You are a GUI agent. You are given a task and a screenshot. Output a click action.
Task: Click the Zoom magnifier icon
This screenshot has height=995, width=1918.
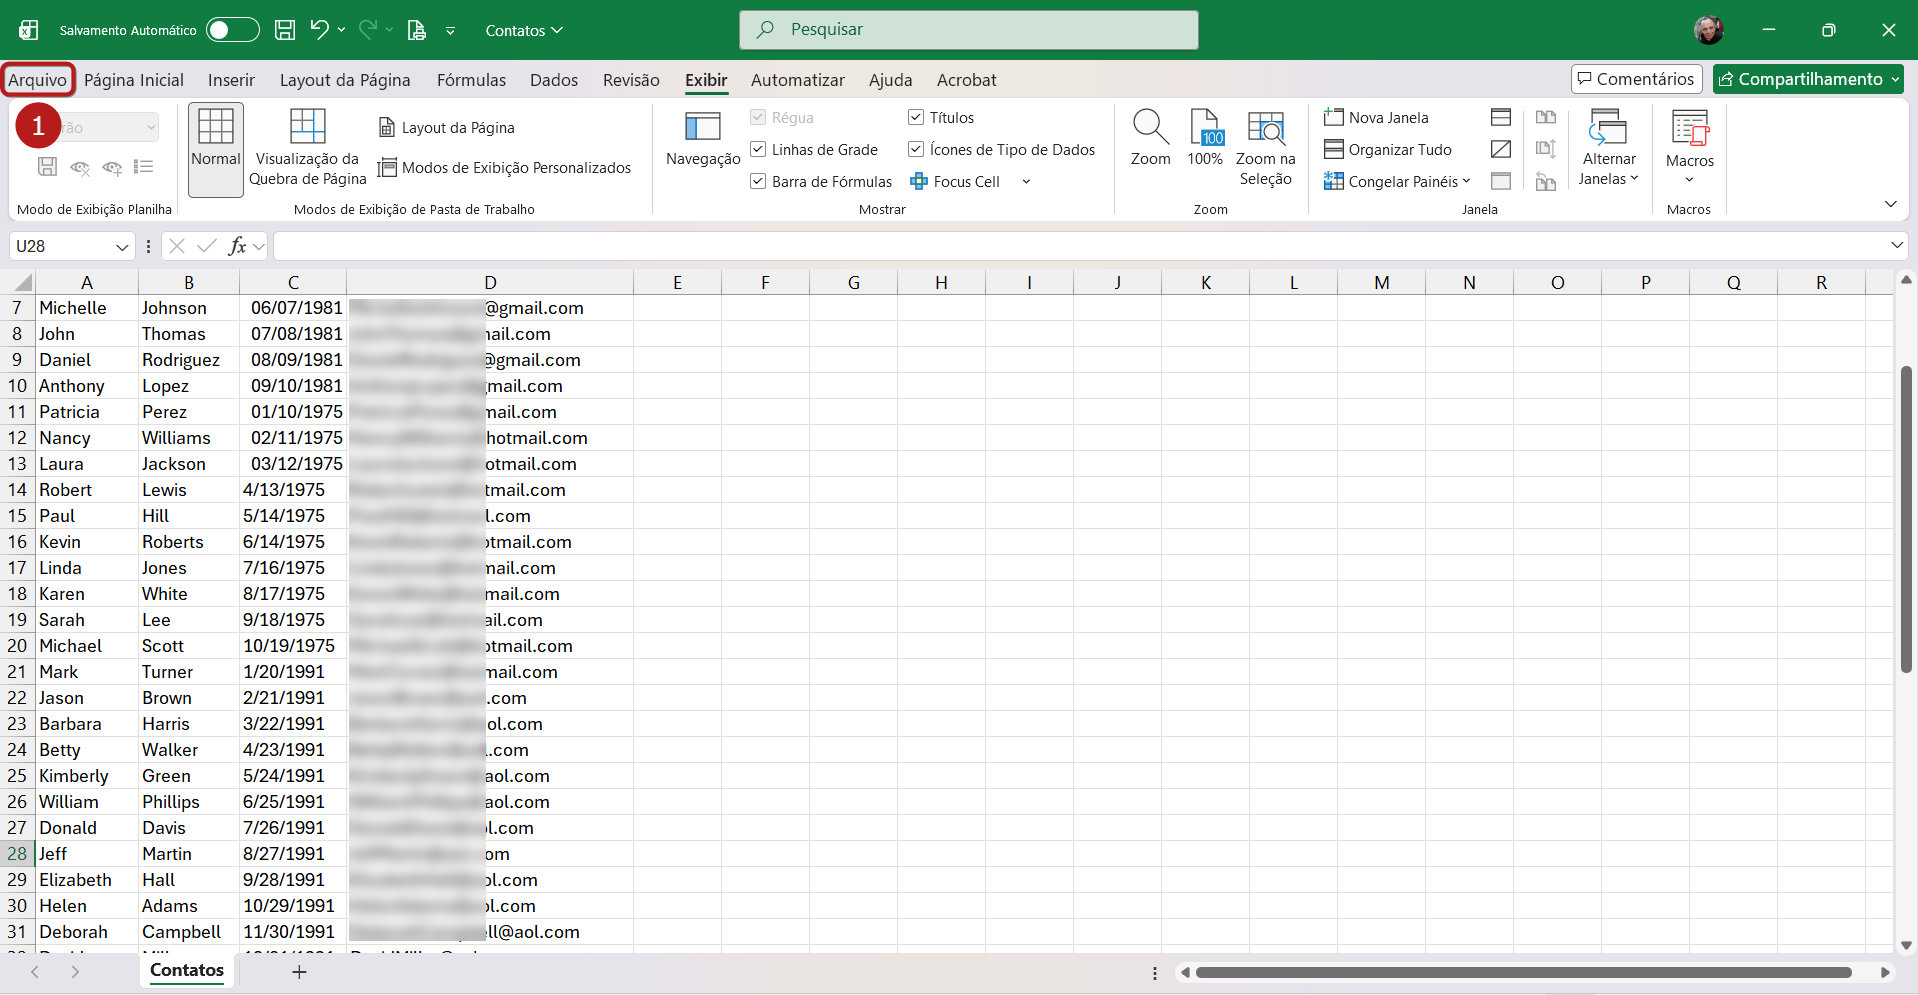[1150, 128]
